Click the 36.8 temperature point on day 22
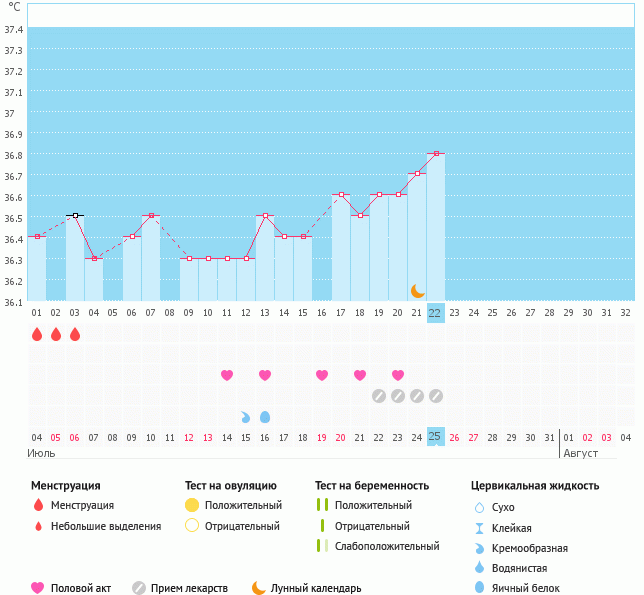This screenshot has width=644, height=595. coord(436,153)
